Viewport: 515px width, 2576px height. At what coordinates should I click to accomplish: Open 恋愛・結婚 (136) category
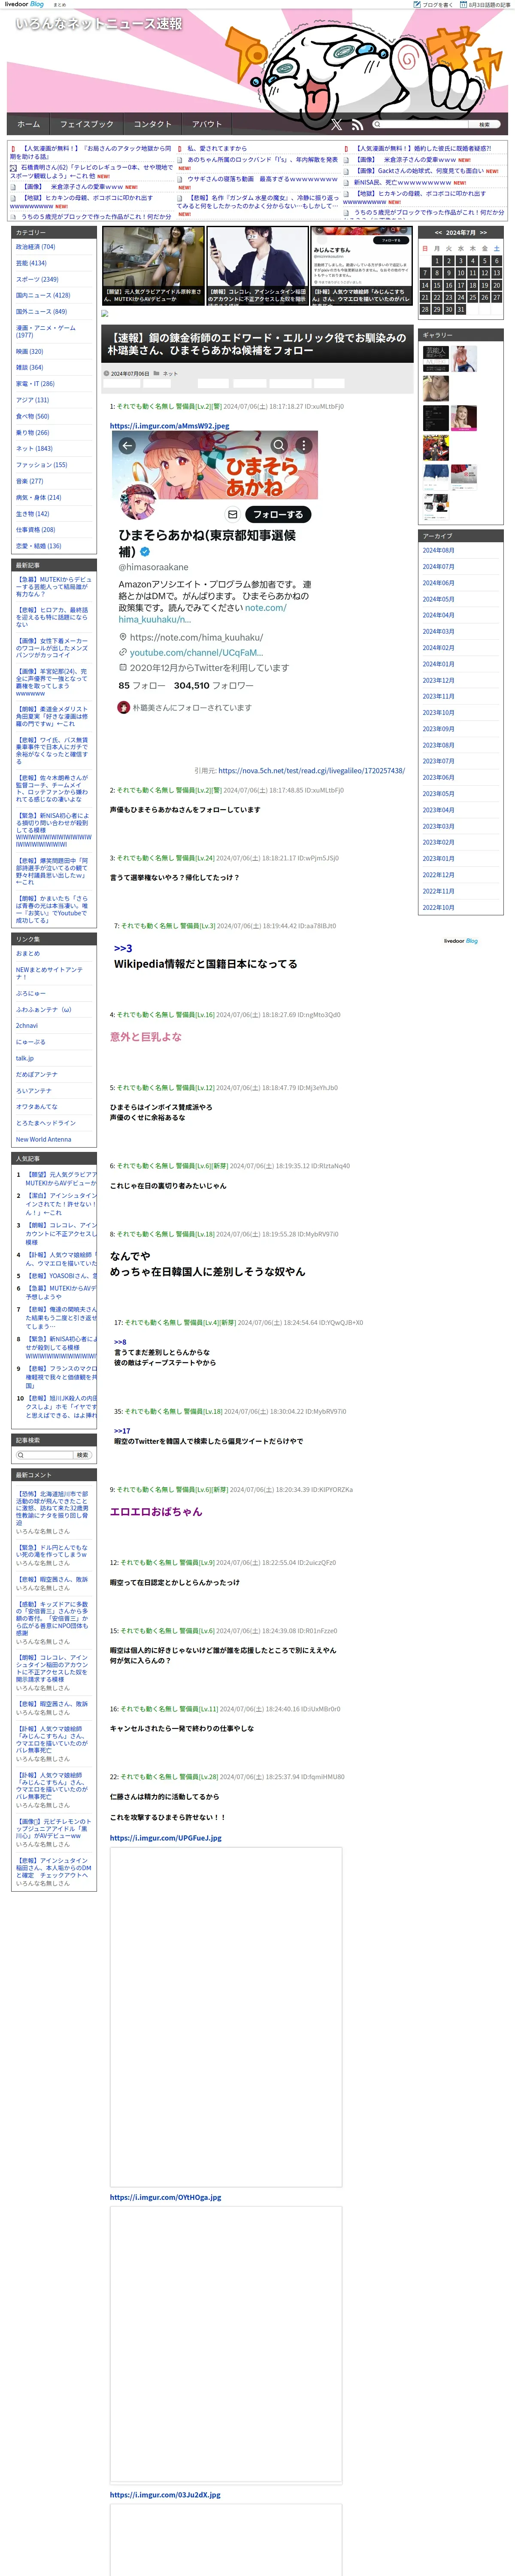pos(38,546)
